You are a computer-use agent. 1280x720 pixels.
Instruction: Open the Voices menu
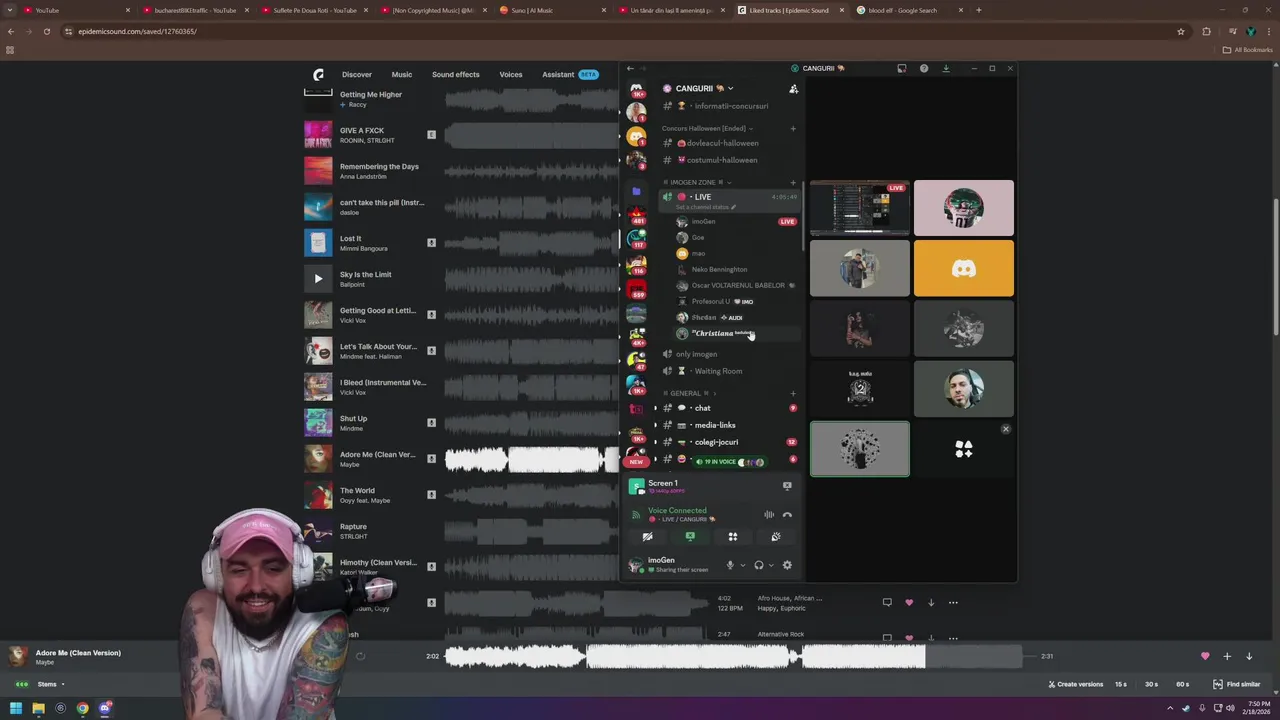coord(511,74)
